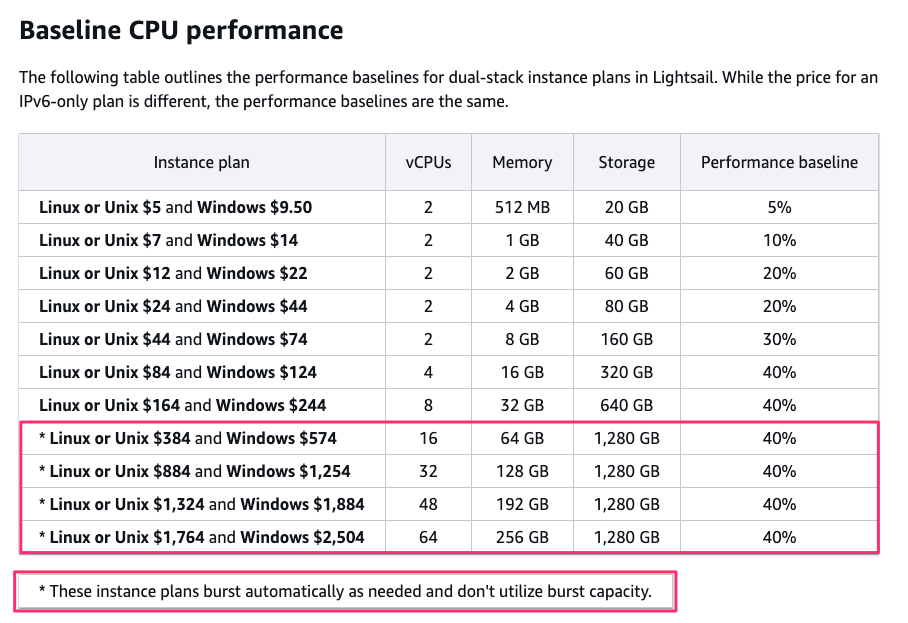Click the vCPUs column header

[x=428, y=162]
